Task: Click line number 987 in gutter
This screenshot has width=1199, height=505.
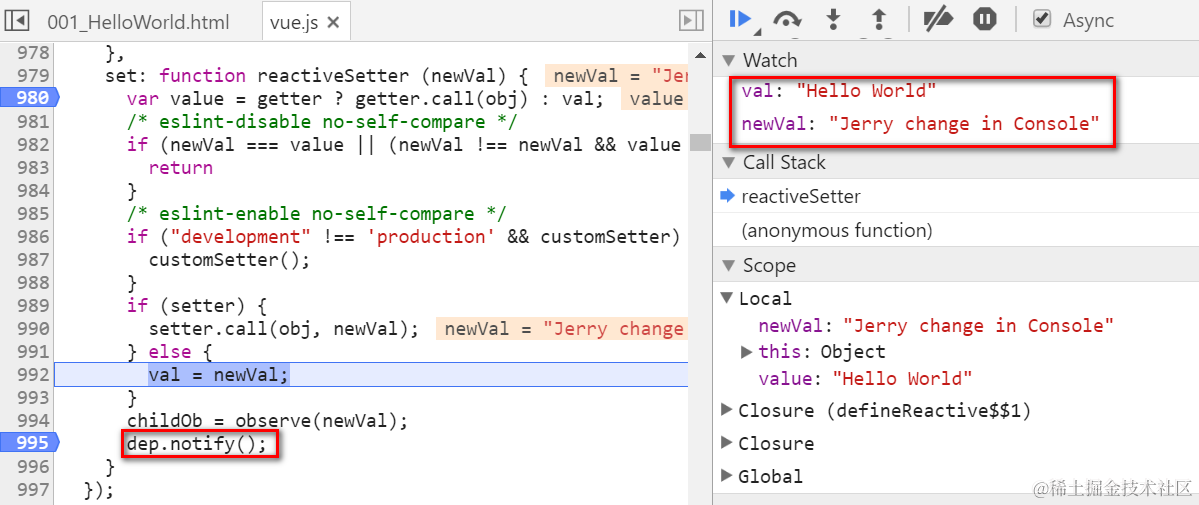Action: click(35, 259)
